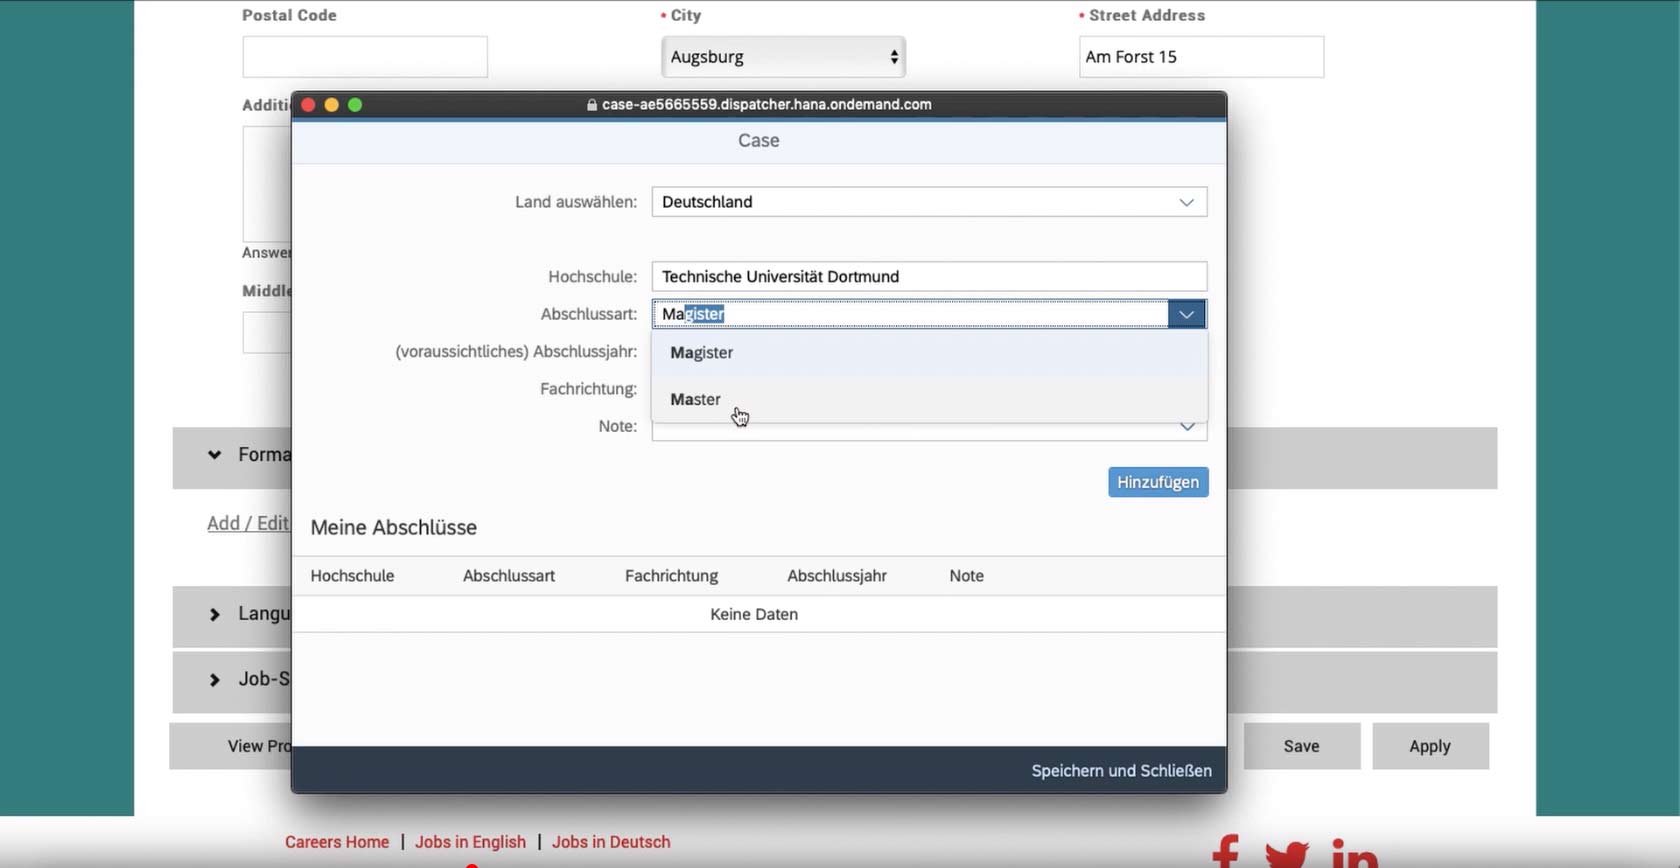This screenshot has width=1680, height=868.
Task: Open the City dropdown showing Augsburg
Action: pos(783,57)
